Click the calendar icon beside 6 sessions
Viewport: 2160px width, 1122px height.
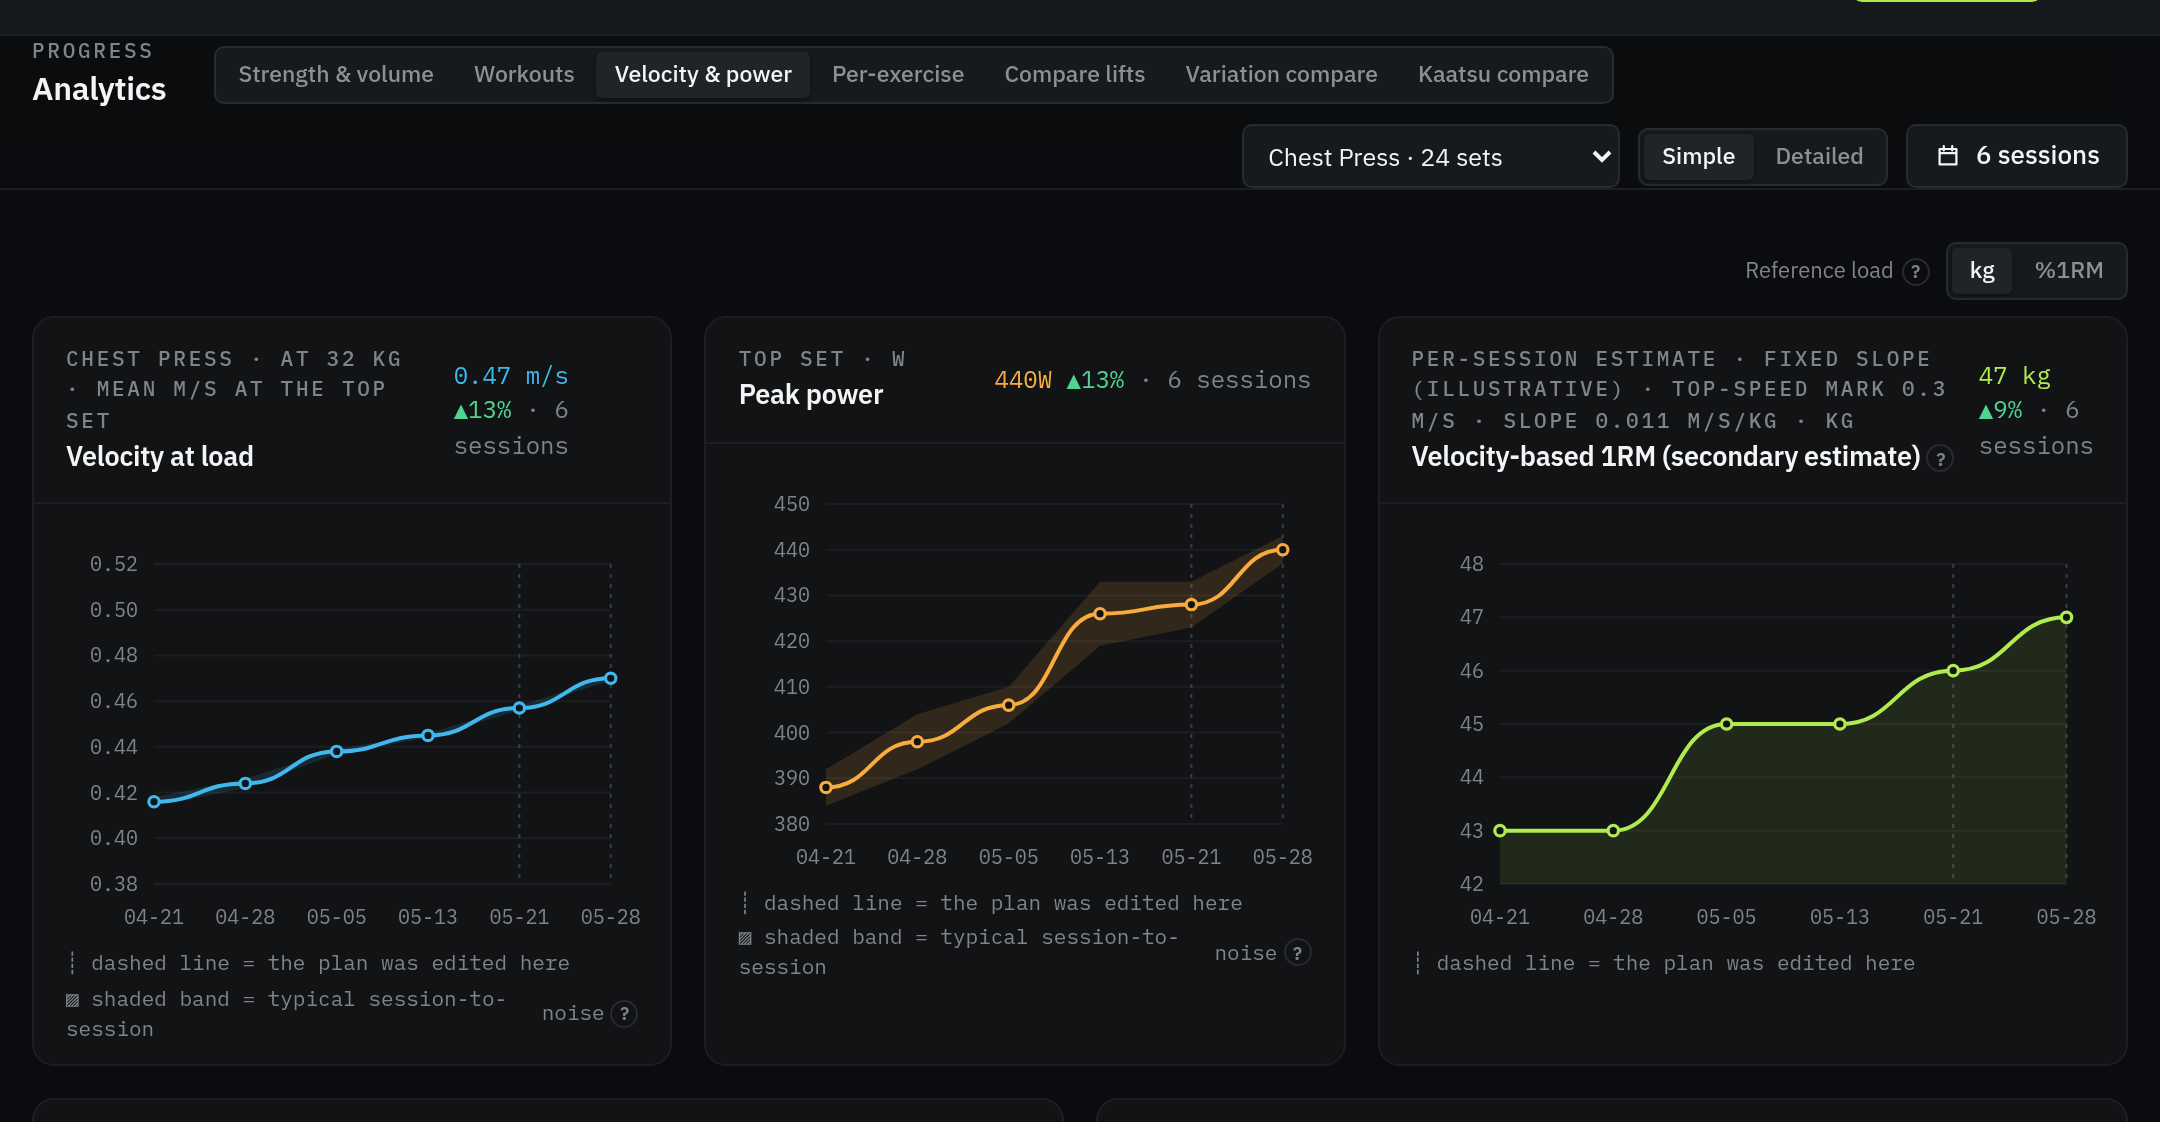(x=1947, y=156)
